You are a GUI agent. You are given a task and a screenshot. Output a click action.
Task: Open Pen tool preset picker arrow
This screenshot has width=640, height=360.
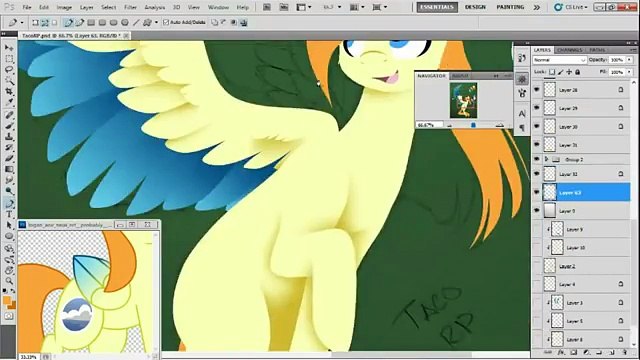pos(22,23)
